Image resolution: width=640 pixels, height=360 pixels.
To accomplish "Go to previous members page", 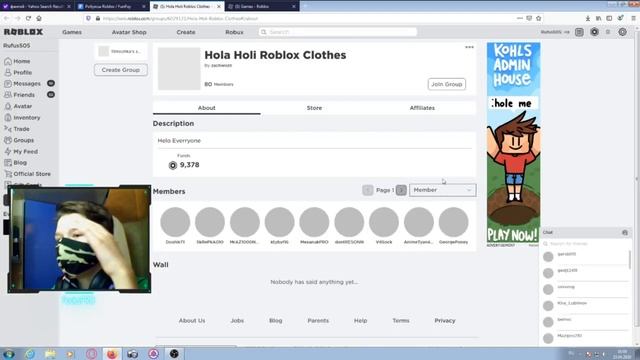I will 368,190.
